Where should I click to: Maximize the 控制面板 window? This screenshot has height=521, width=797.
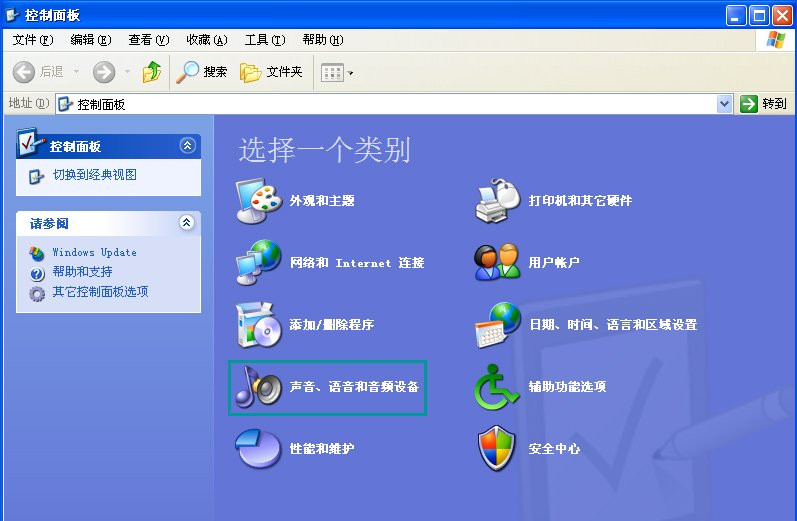(x=759, y=16)
